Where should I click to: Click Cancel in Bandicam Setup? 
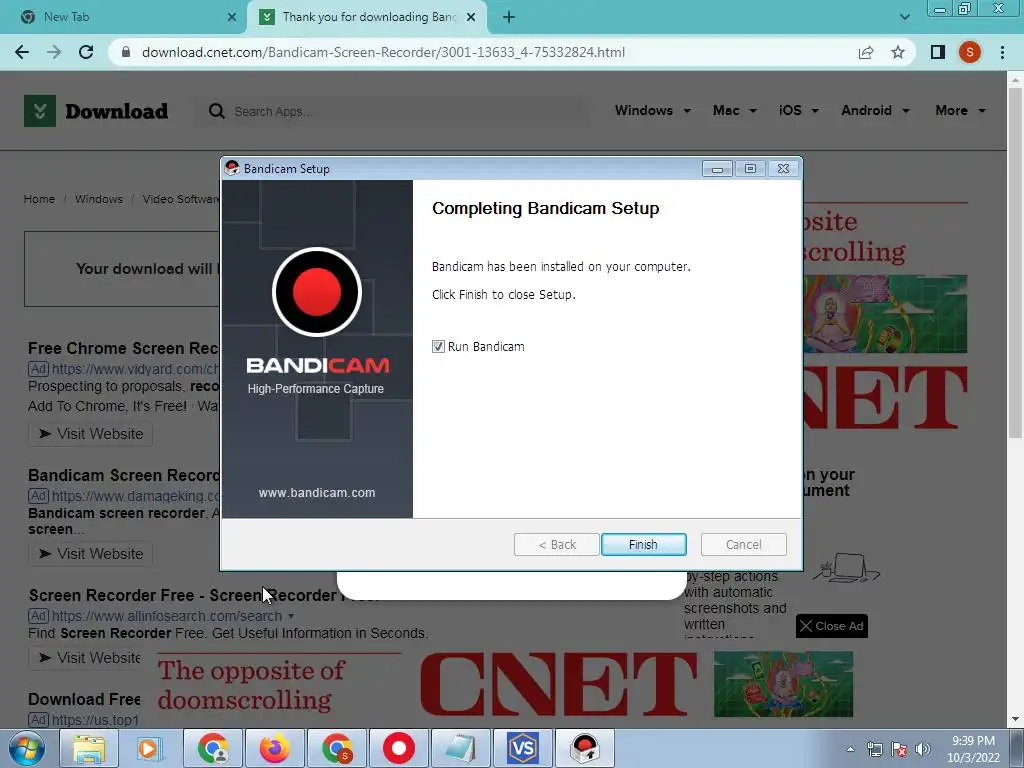[743, 545]
